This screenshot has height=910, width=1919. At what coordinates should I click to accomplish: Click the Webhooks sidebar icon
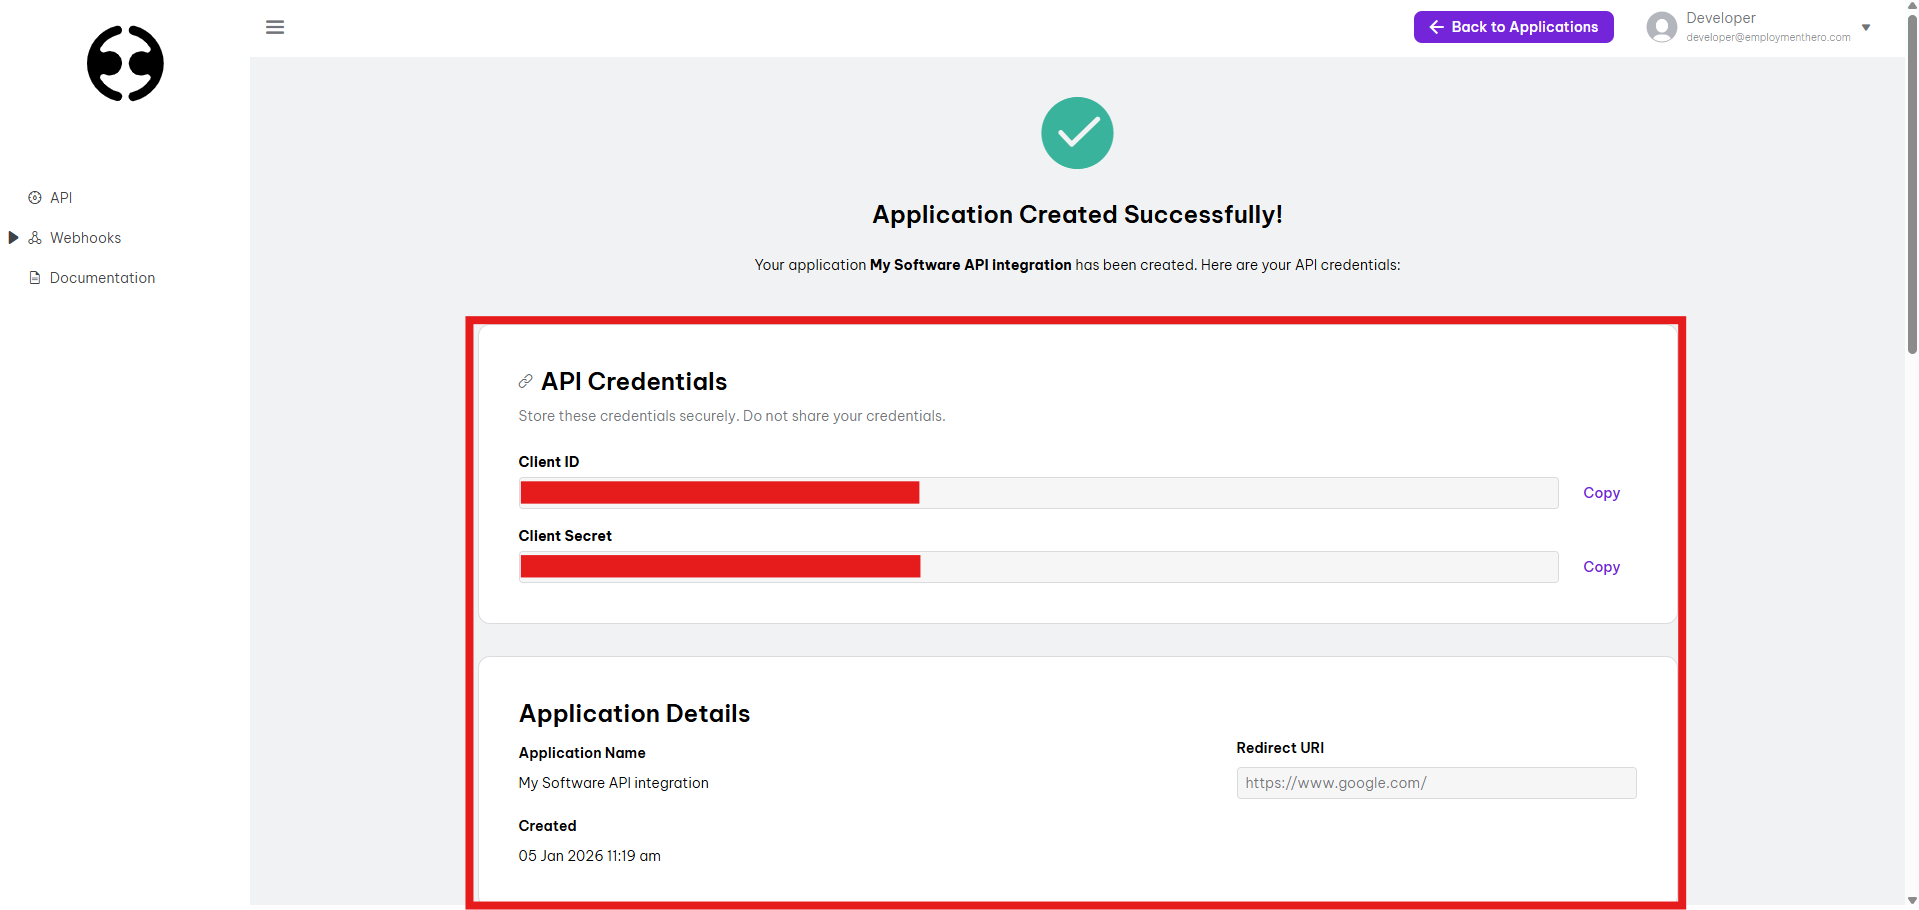(35, 238)
